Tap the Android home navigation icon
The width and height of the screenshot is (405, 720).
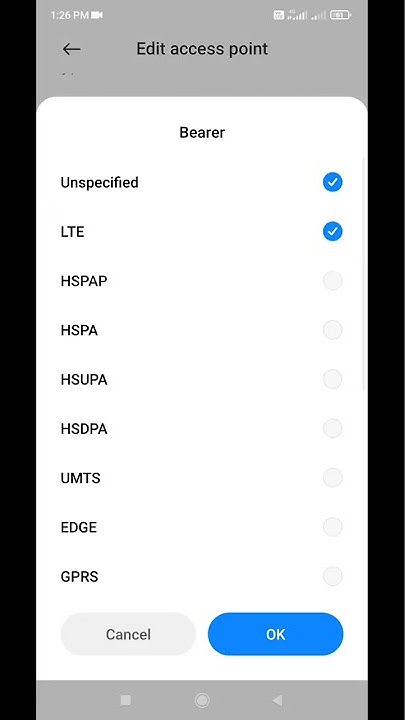(202, 700)
